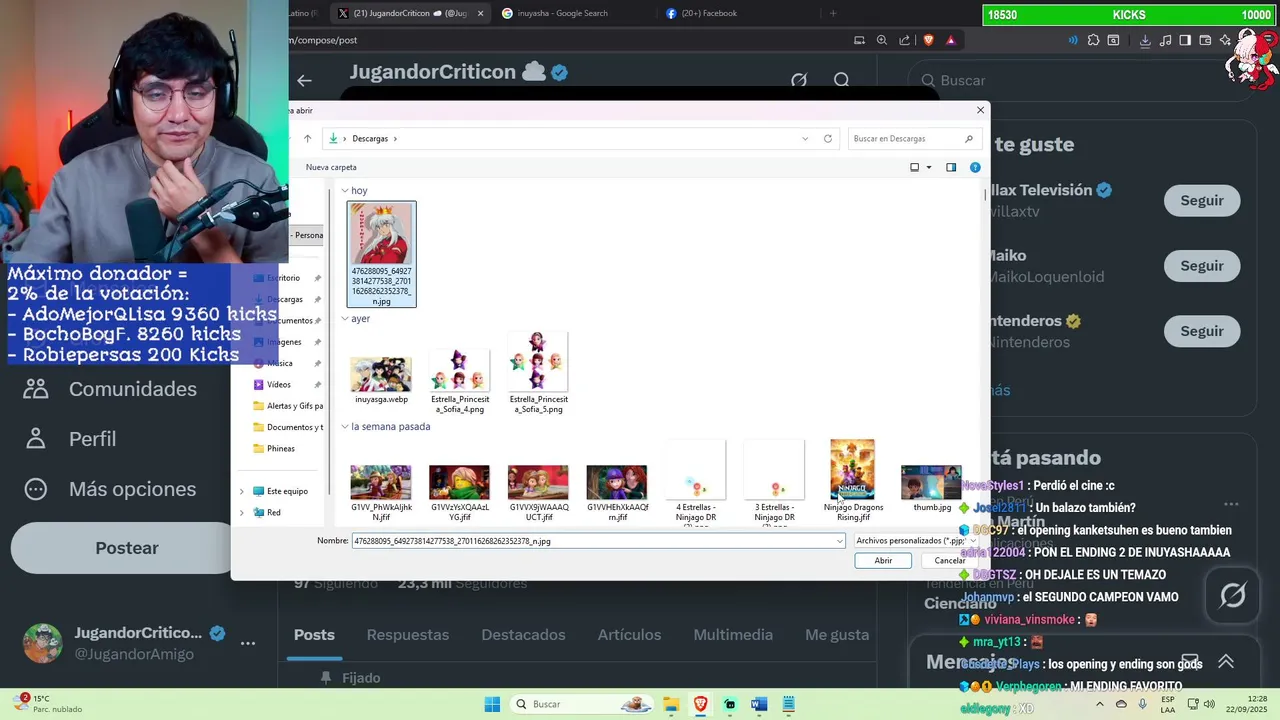Show hidden system tray icons
This screenshot has height=720, width=1280.
[1099, 704]
